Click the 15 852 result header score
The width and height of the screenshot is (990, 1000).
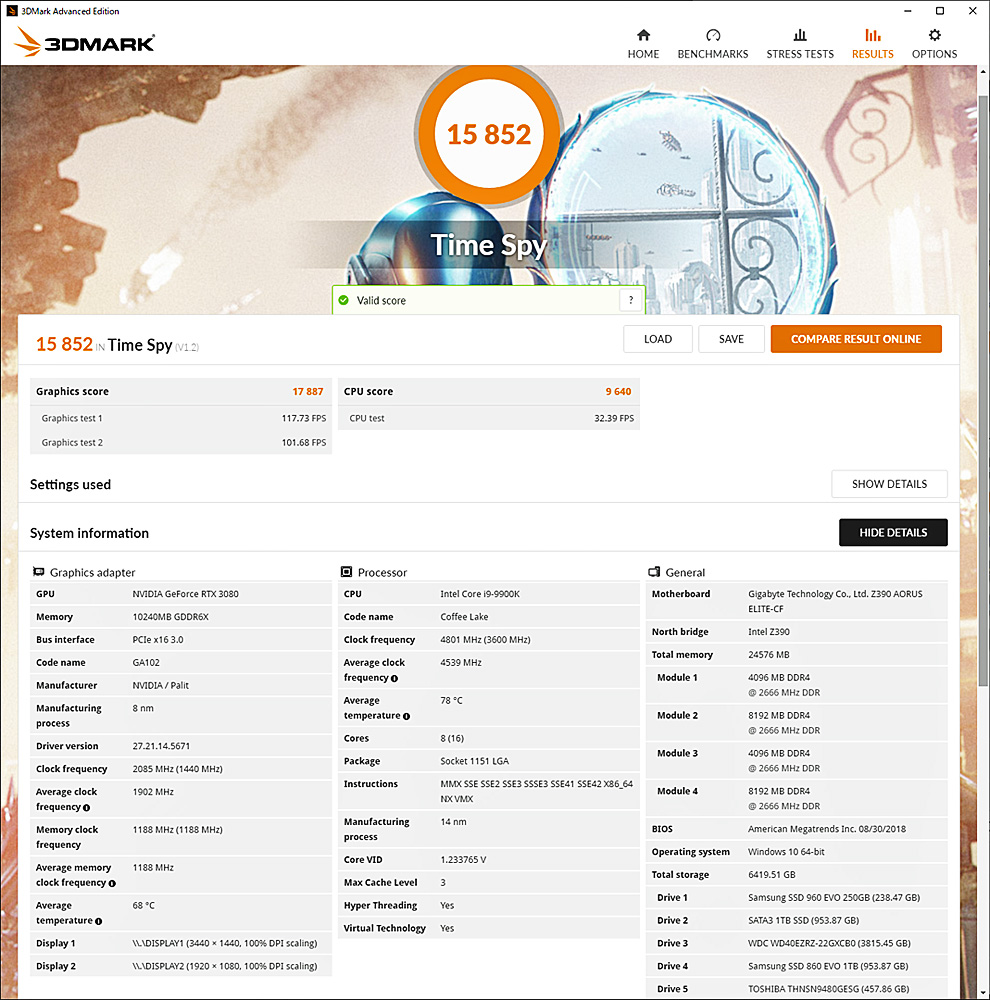(64, 344)
